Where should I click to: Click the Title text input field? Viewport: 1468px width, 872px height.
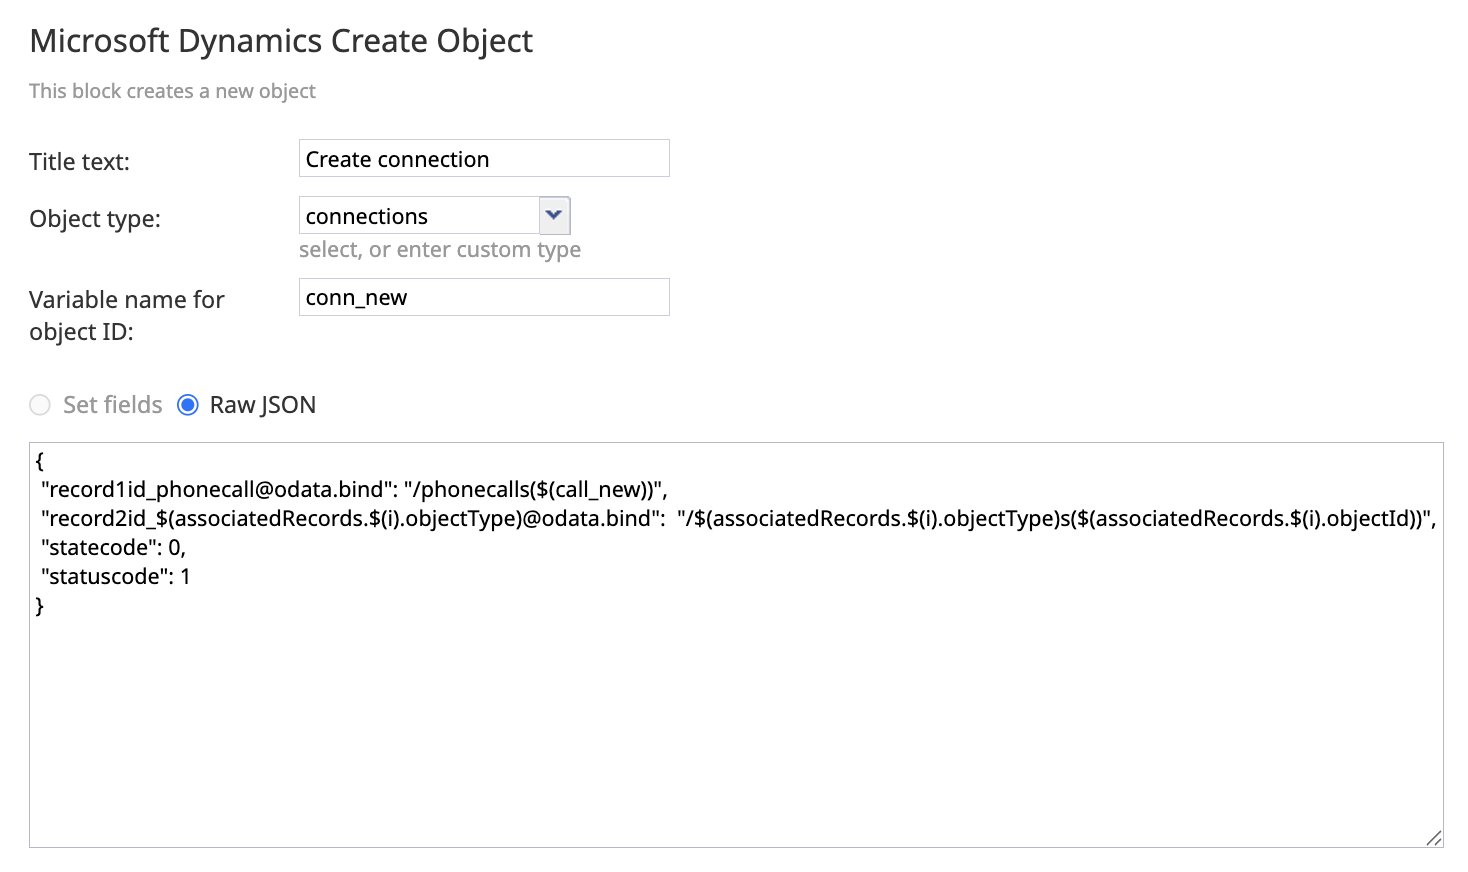483,158
